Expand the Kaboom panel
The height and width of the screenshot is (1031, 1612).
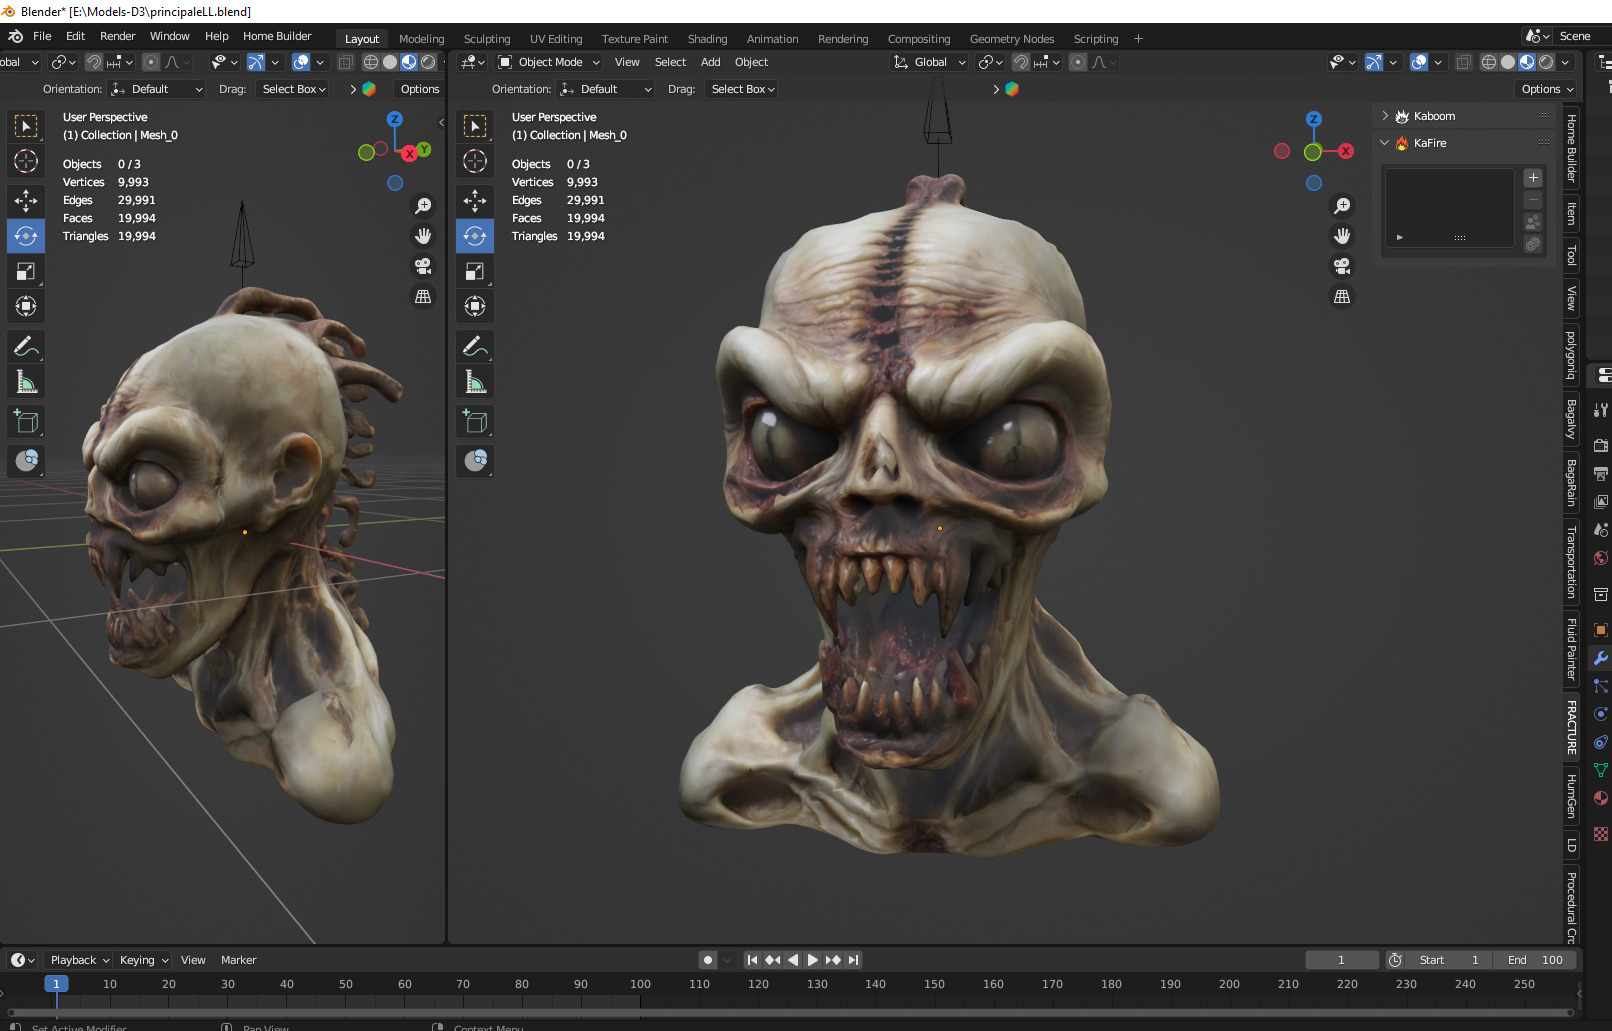point(1385,116)
